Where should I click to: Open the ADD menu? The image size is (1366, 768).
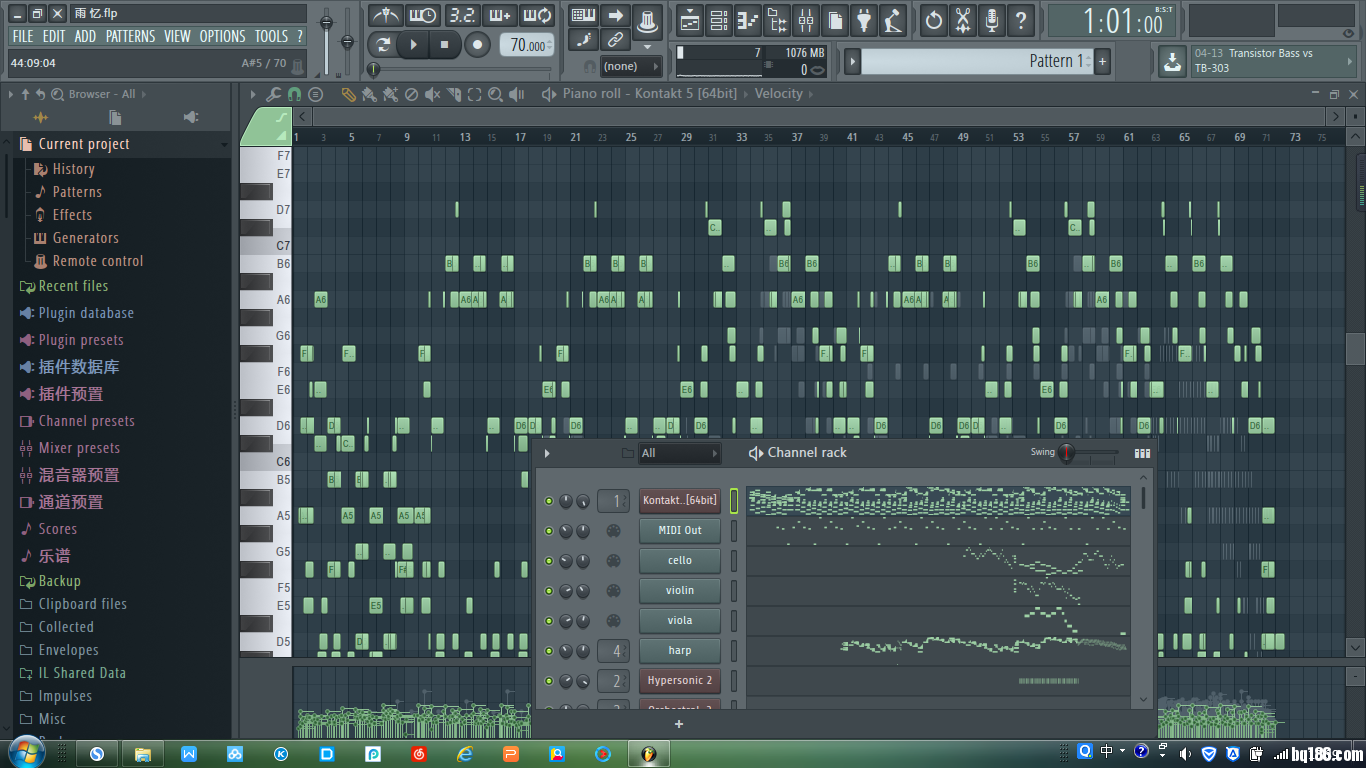click(86, 36)
